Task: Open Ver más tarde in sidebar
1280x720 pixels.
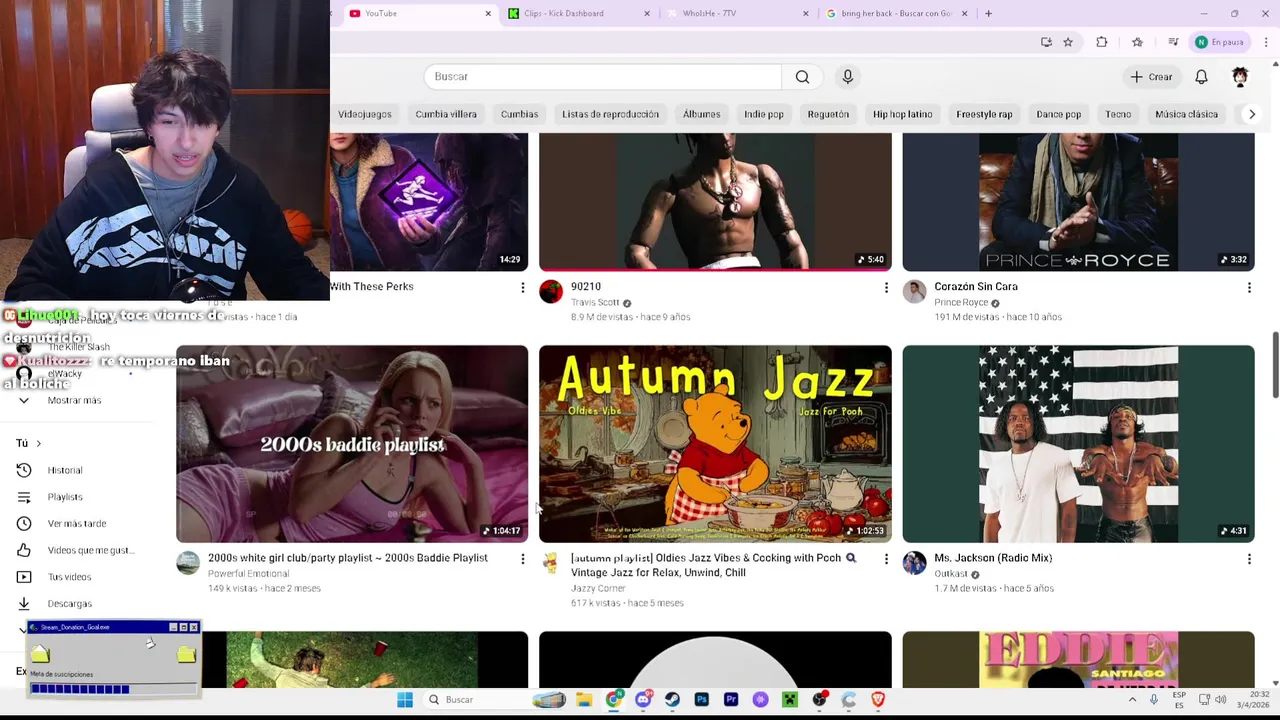Action: 76,524
